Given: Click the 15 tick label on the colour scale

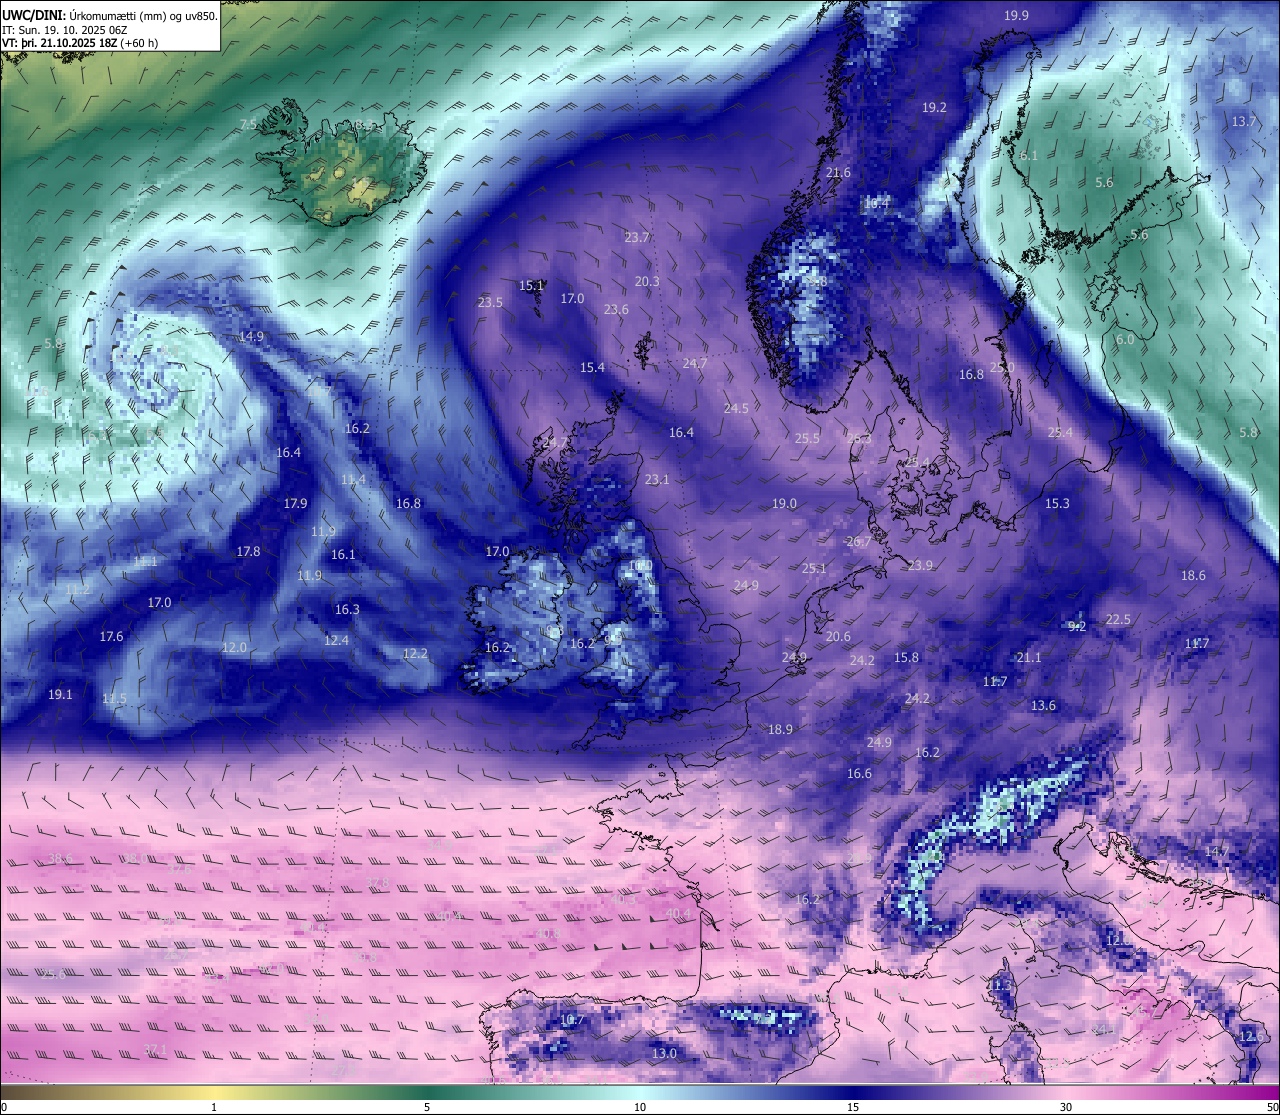Looking at the screenshot, I should 853,1107.
